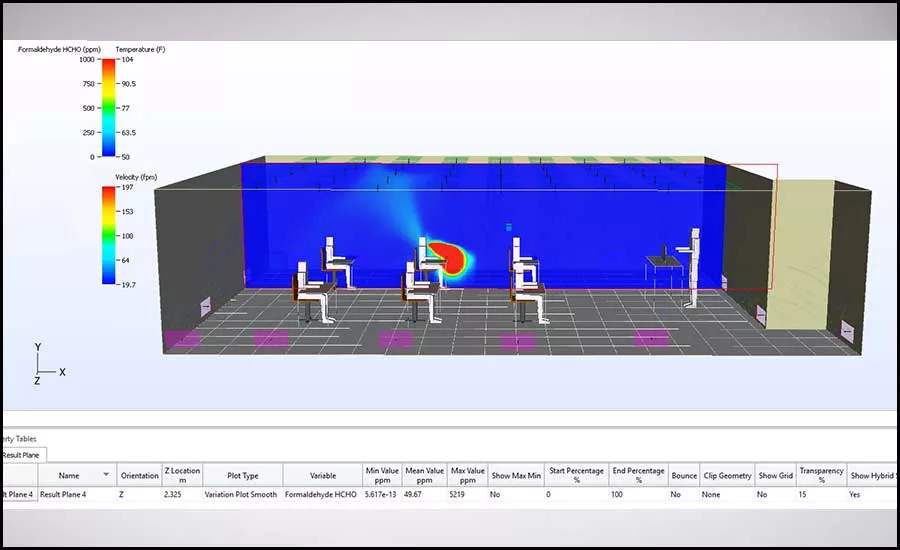Viewport: 900px width, 550px height.
Task: Click the Clip Geometry column header
Action: (x=727, y=475)
